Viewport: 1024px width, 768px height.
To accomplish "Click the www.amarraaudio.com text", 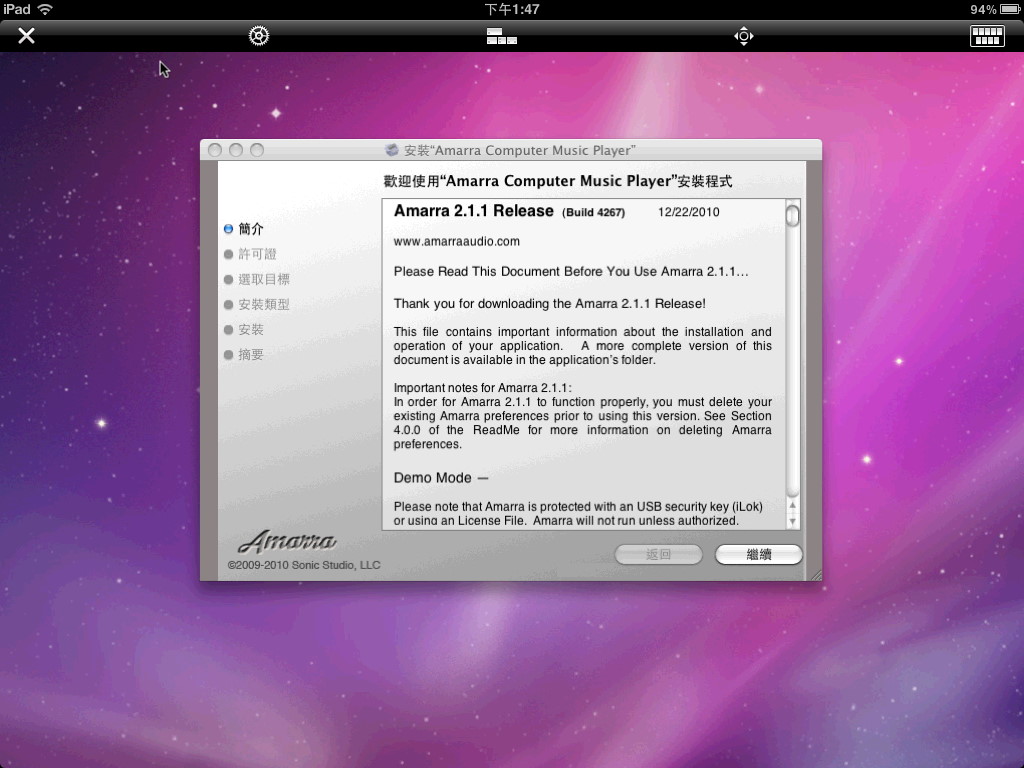I will [456, 241].
